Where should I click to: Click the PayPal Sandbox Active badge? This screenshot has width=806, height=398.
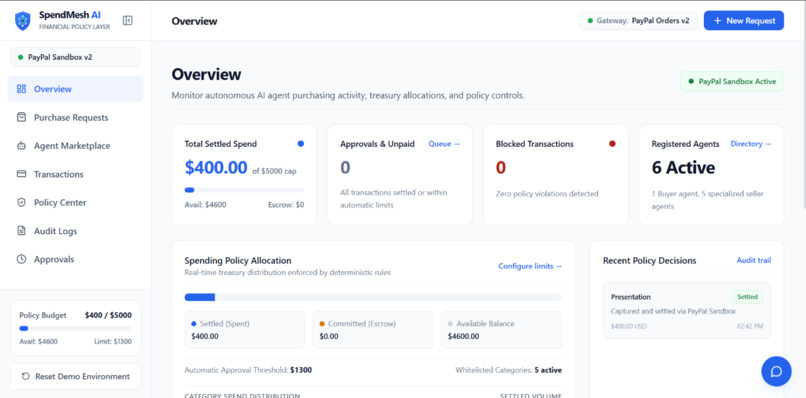[x=732, y=81]
